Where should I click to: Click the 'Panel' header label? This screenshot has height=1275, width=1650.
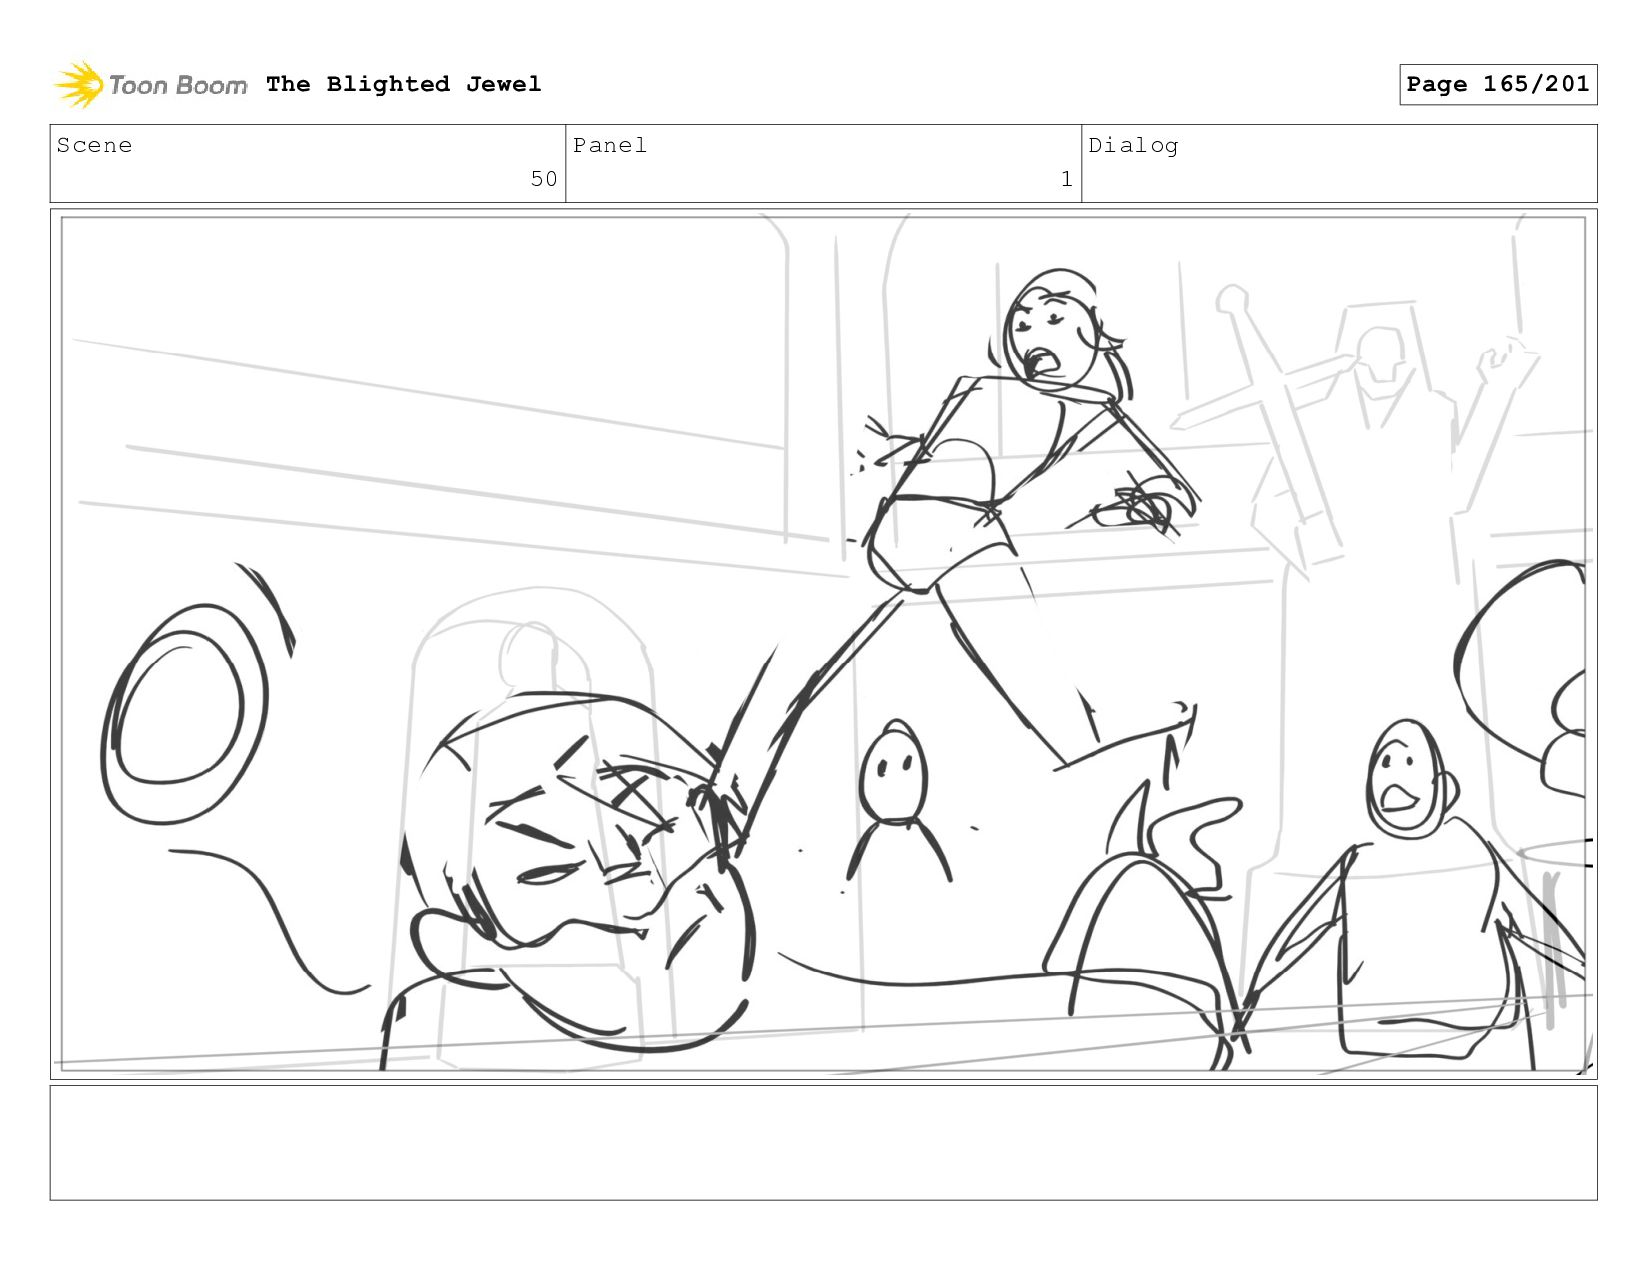(x=610, y=145)
